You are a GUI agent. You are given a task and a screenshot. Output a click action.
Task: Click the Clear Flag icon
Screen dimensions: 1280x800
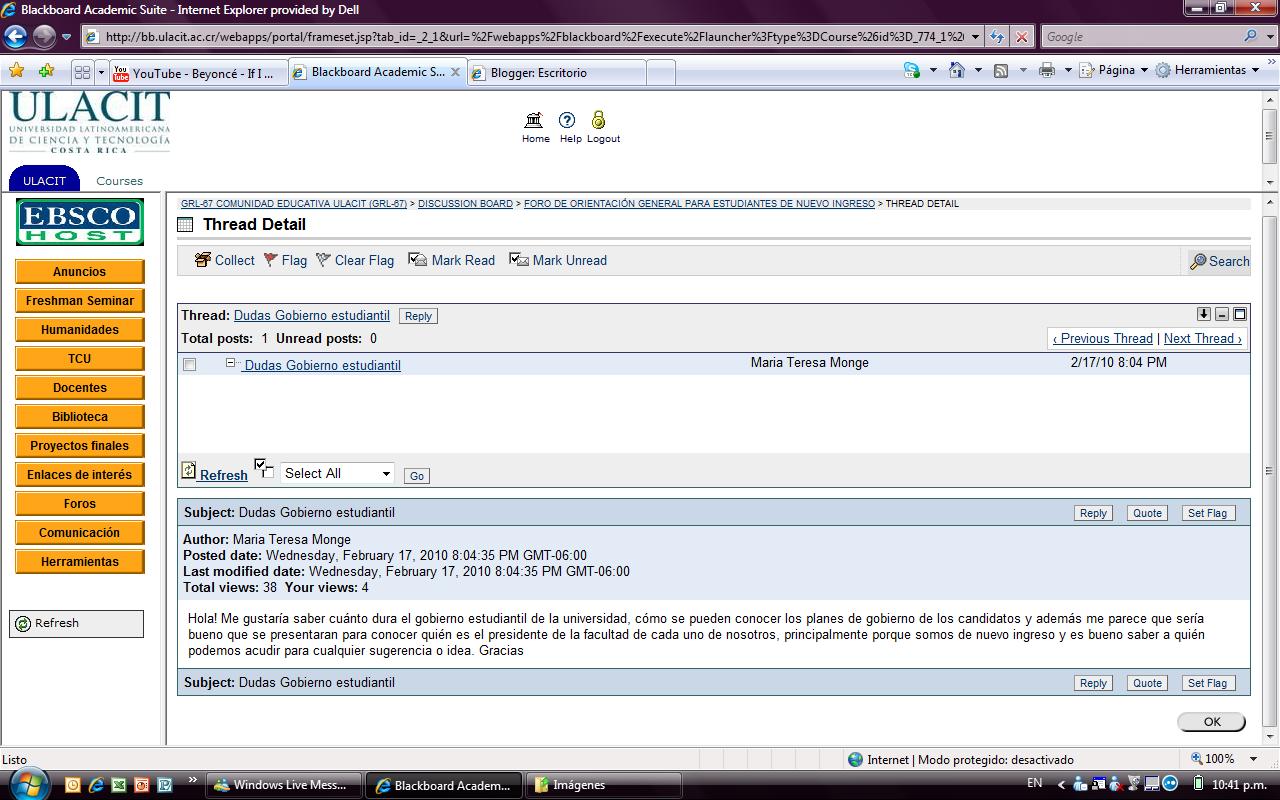(323, 260)
